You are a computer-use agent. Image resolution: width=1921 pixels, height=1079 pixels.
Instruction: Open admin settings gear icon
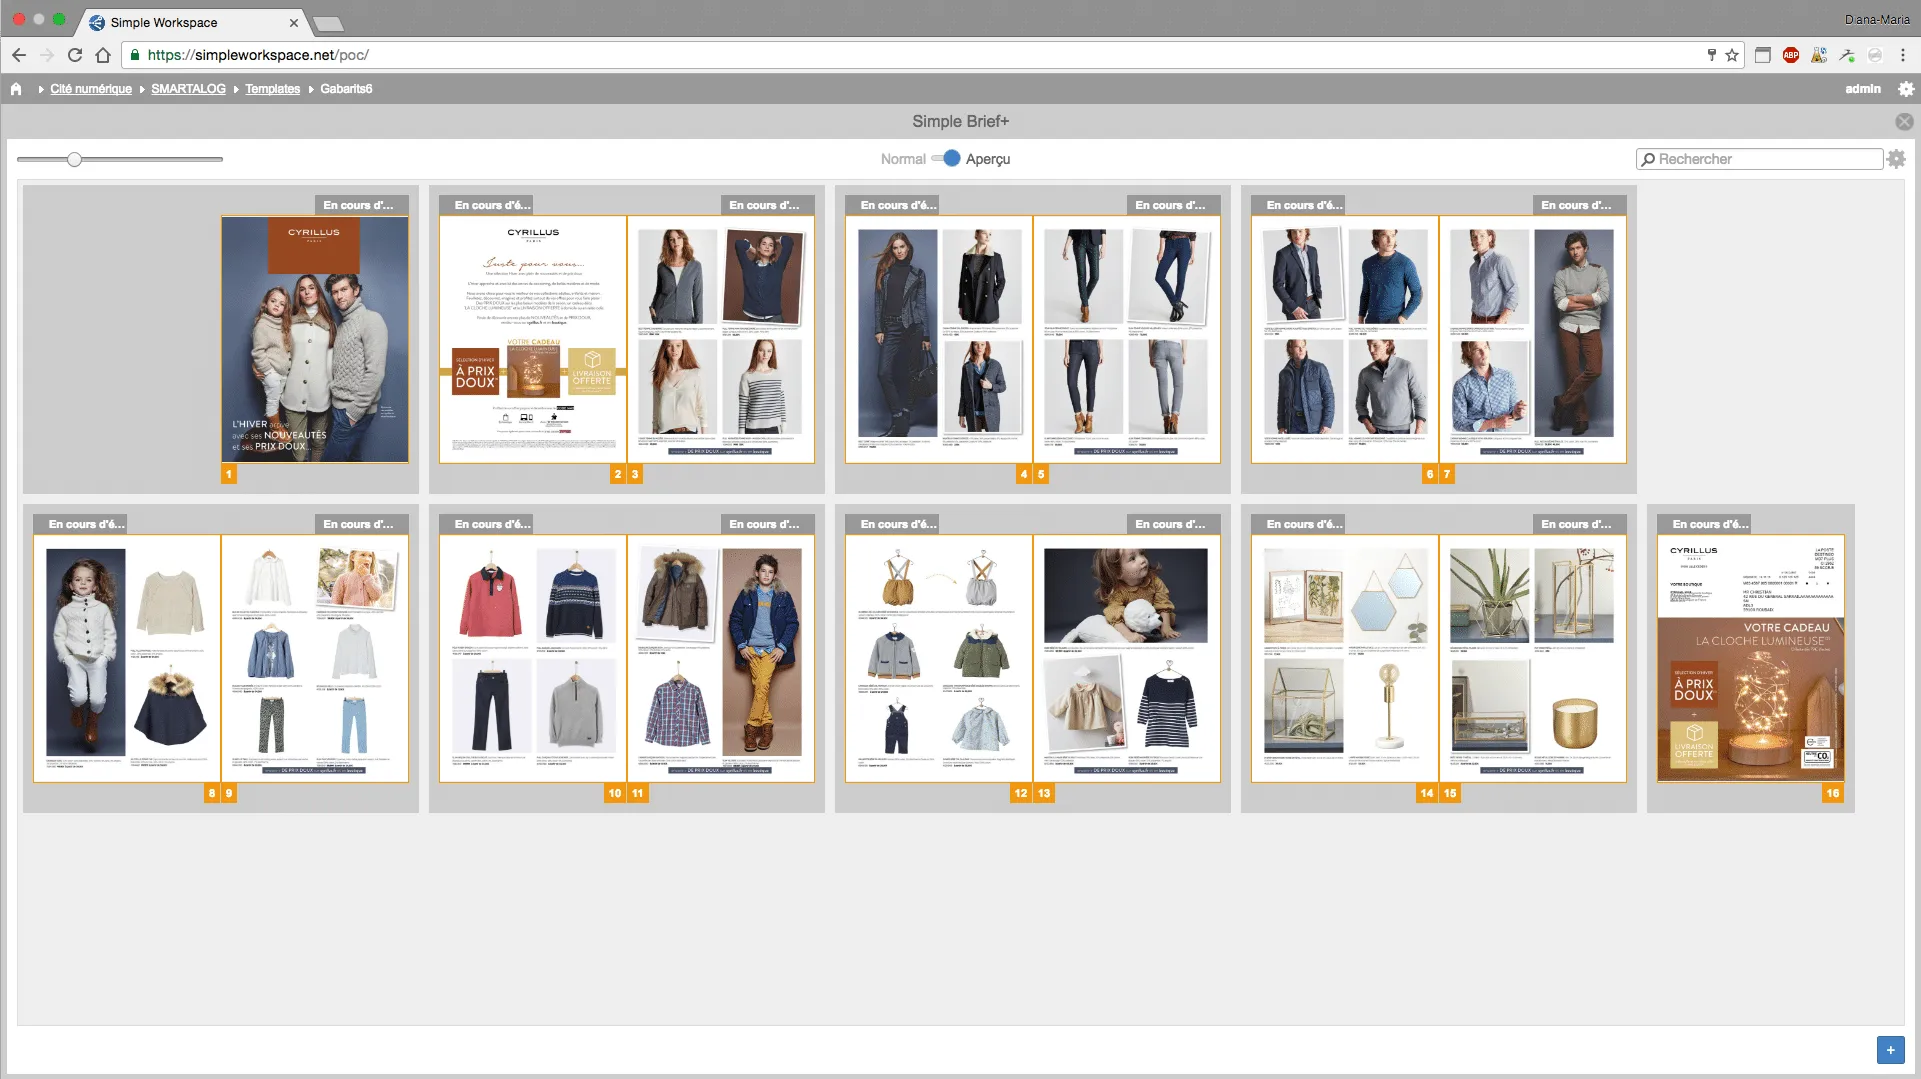[x=1906, y=89]
